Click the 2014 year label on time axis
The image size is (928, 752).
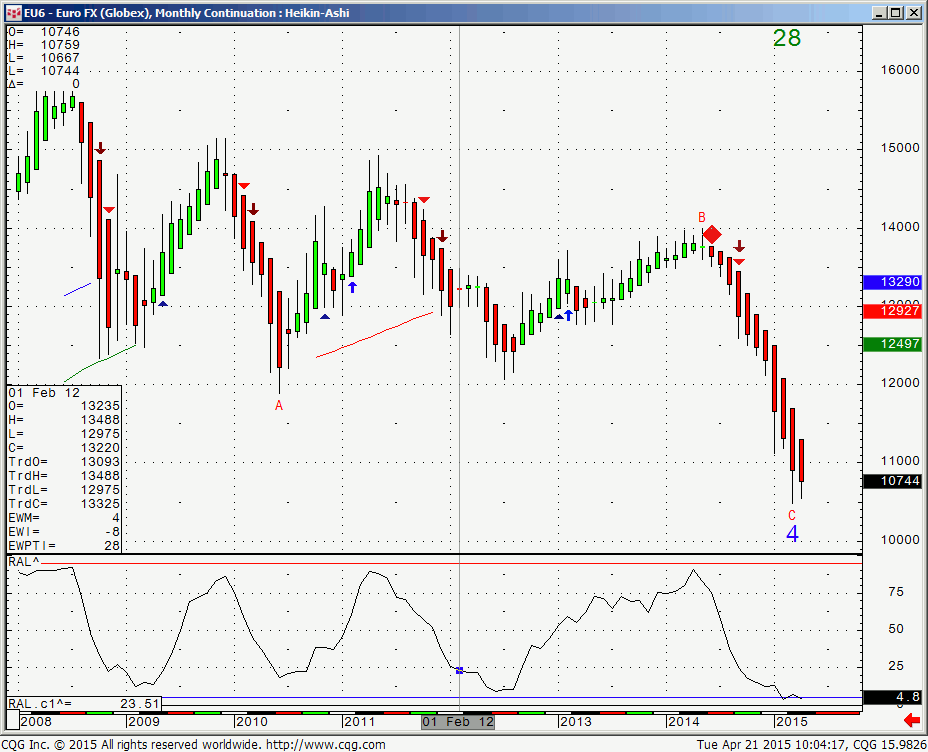tap(683, 722)
